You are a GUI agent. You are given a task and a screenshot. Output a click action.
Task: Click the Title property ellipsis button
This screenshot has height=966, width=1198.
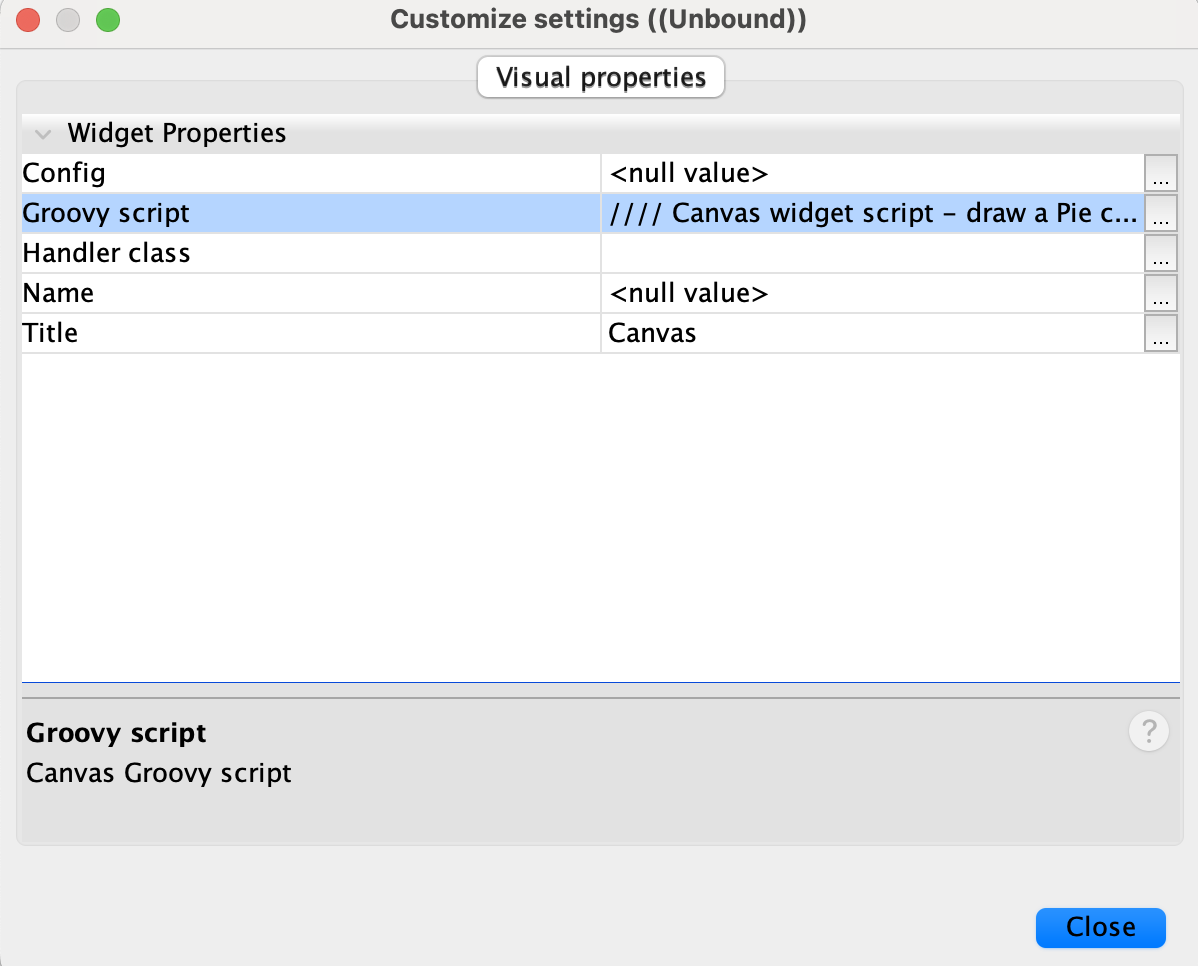click(1160, 333)
